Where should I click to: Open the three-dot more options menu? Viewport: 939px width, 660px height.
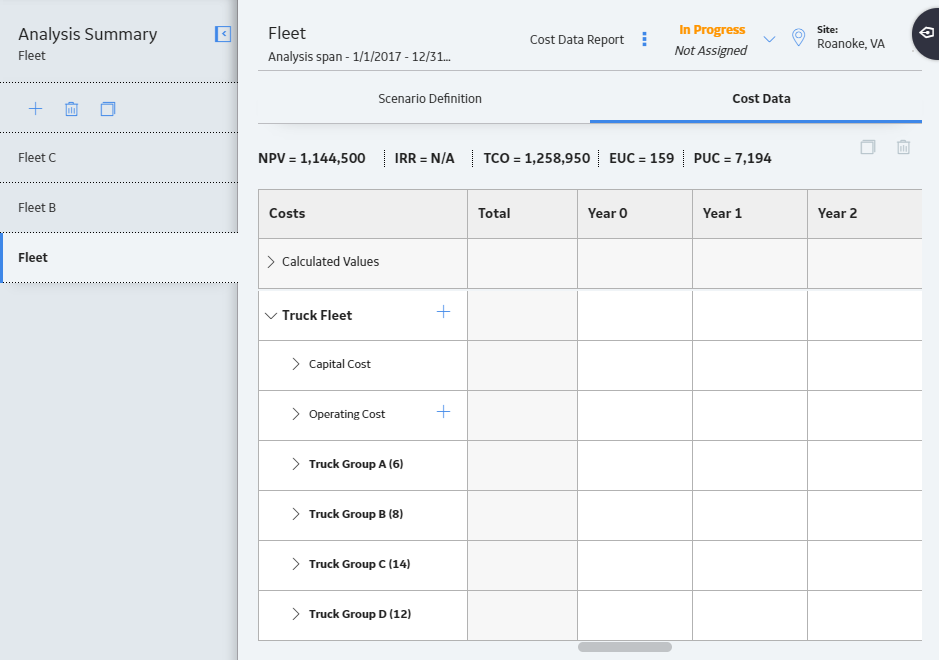coord(644,39)
